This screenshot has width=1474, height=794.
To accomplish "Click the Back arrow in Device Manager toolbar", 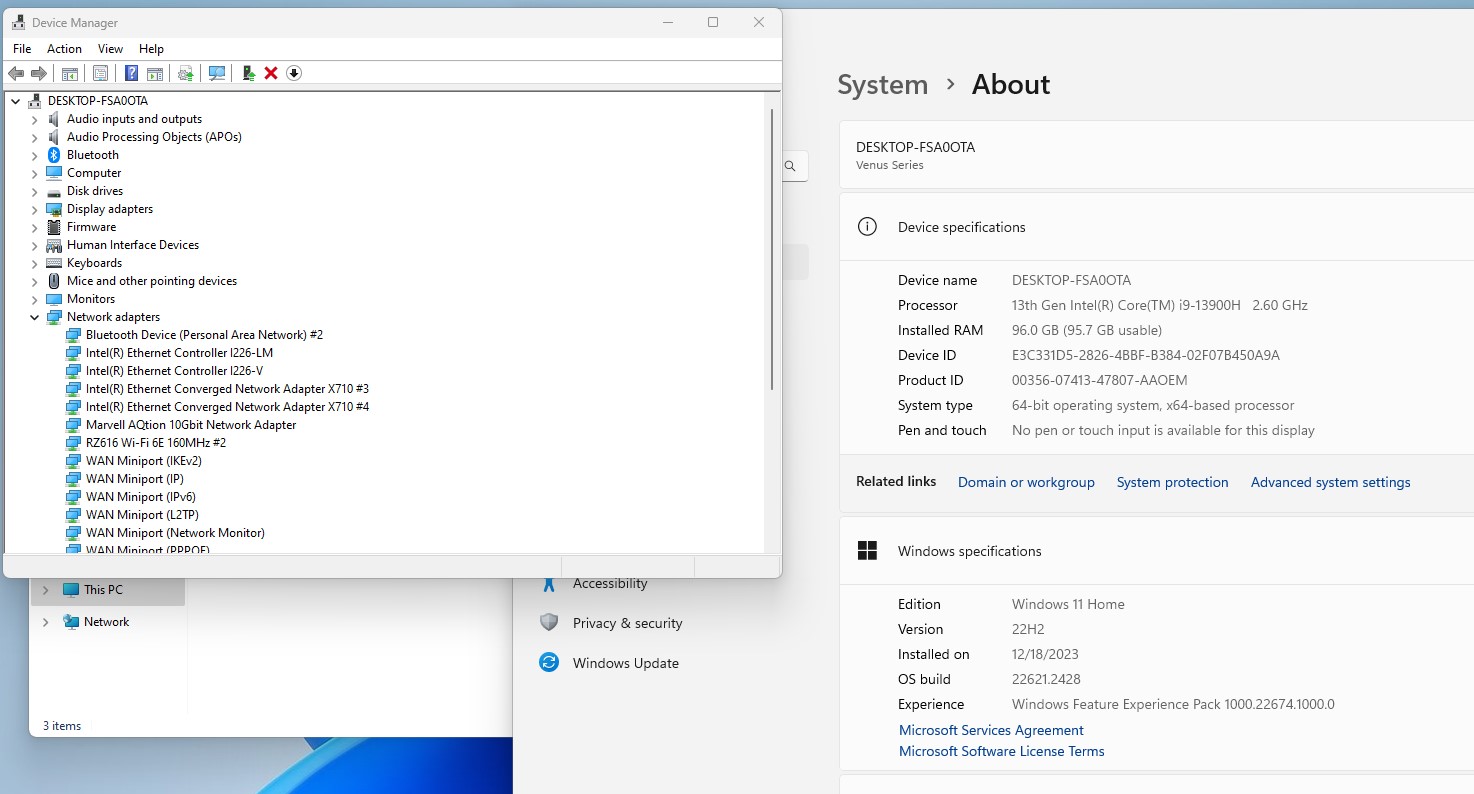I will (16, 73).
